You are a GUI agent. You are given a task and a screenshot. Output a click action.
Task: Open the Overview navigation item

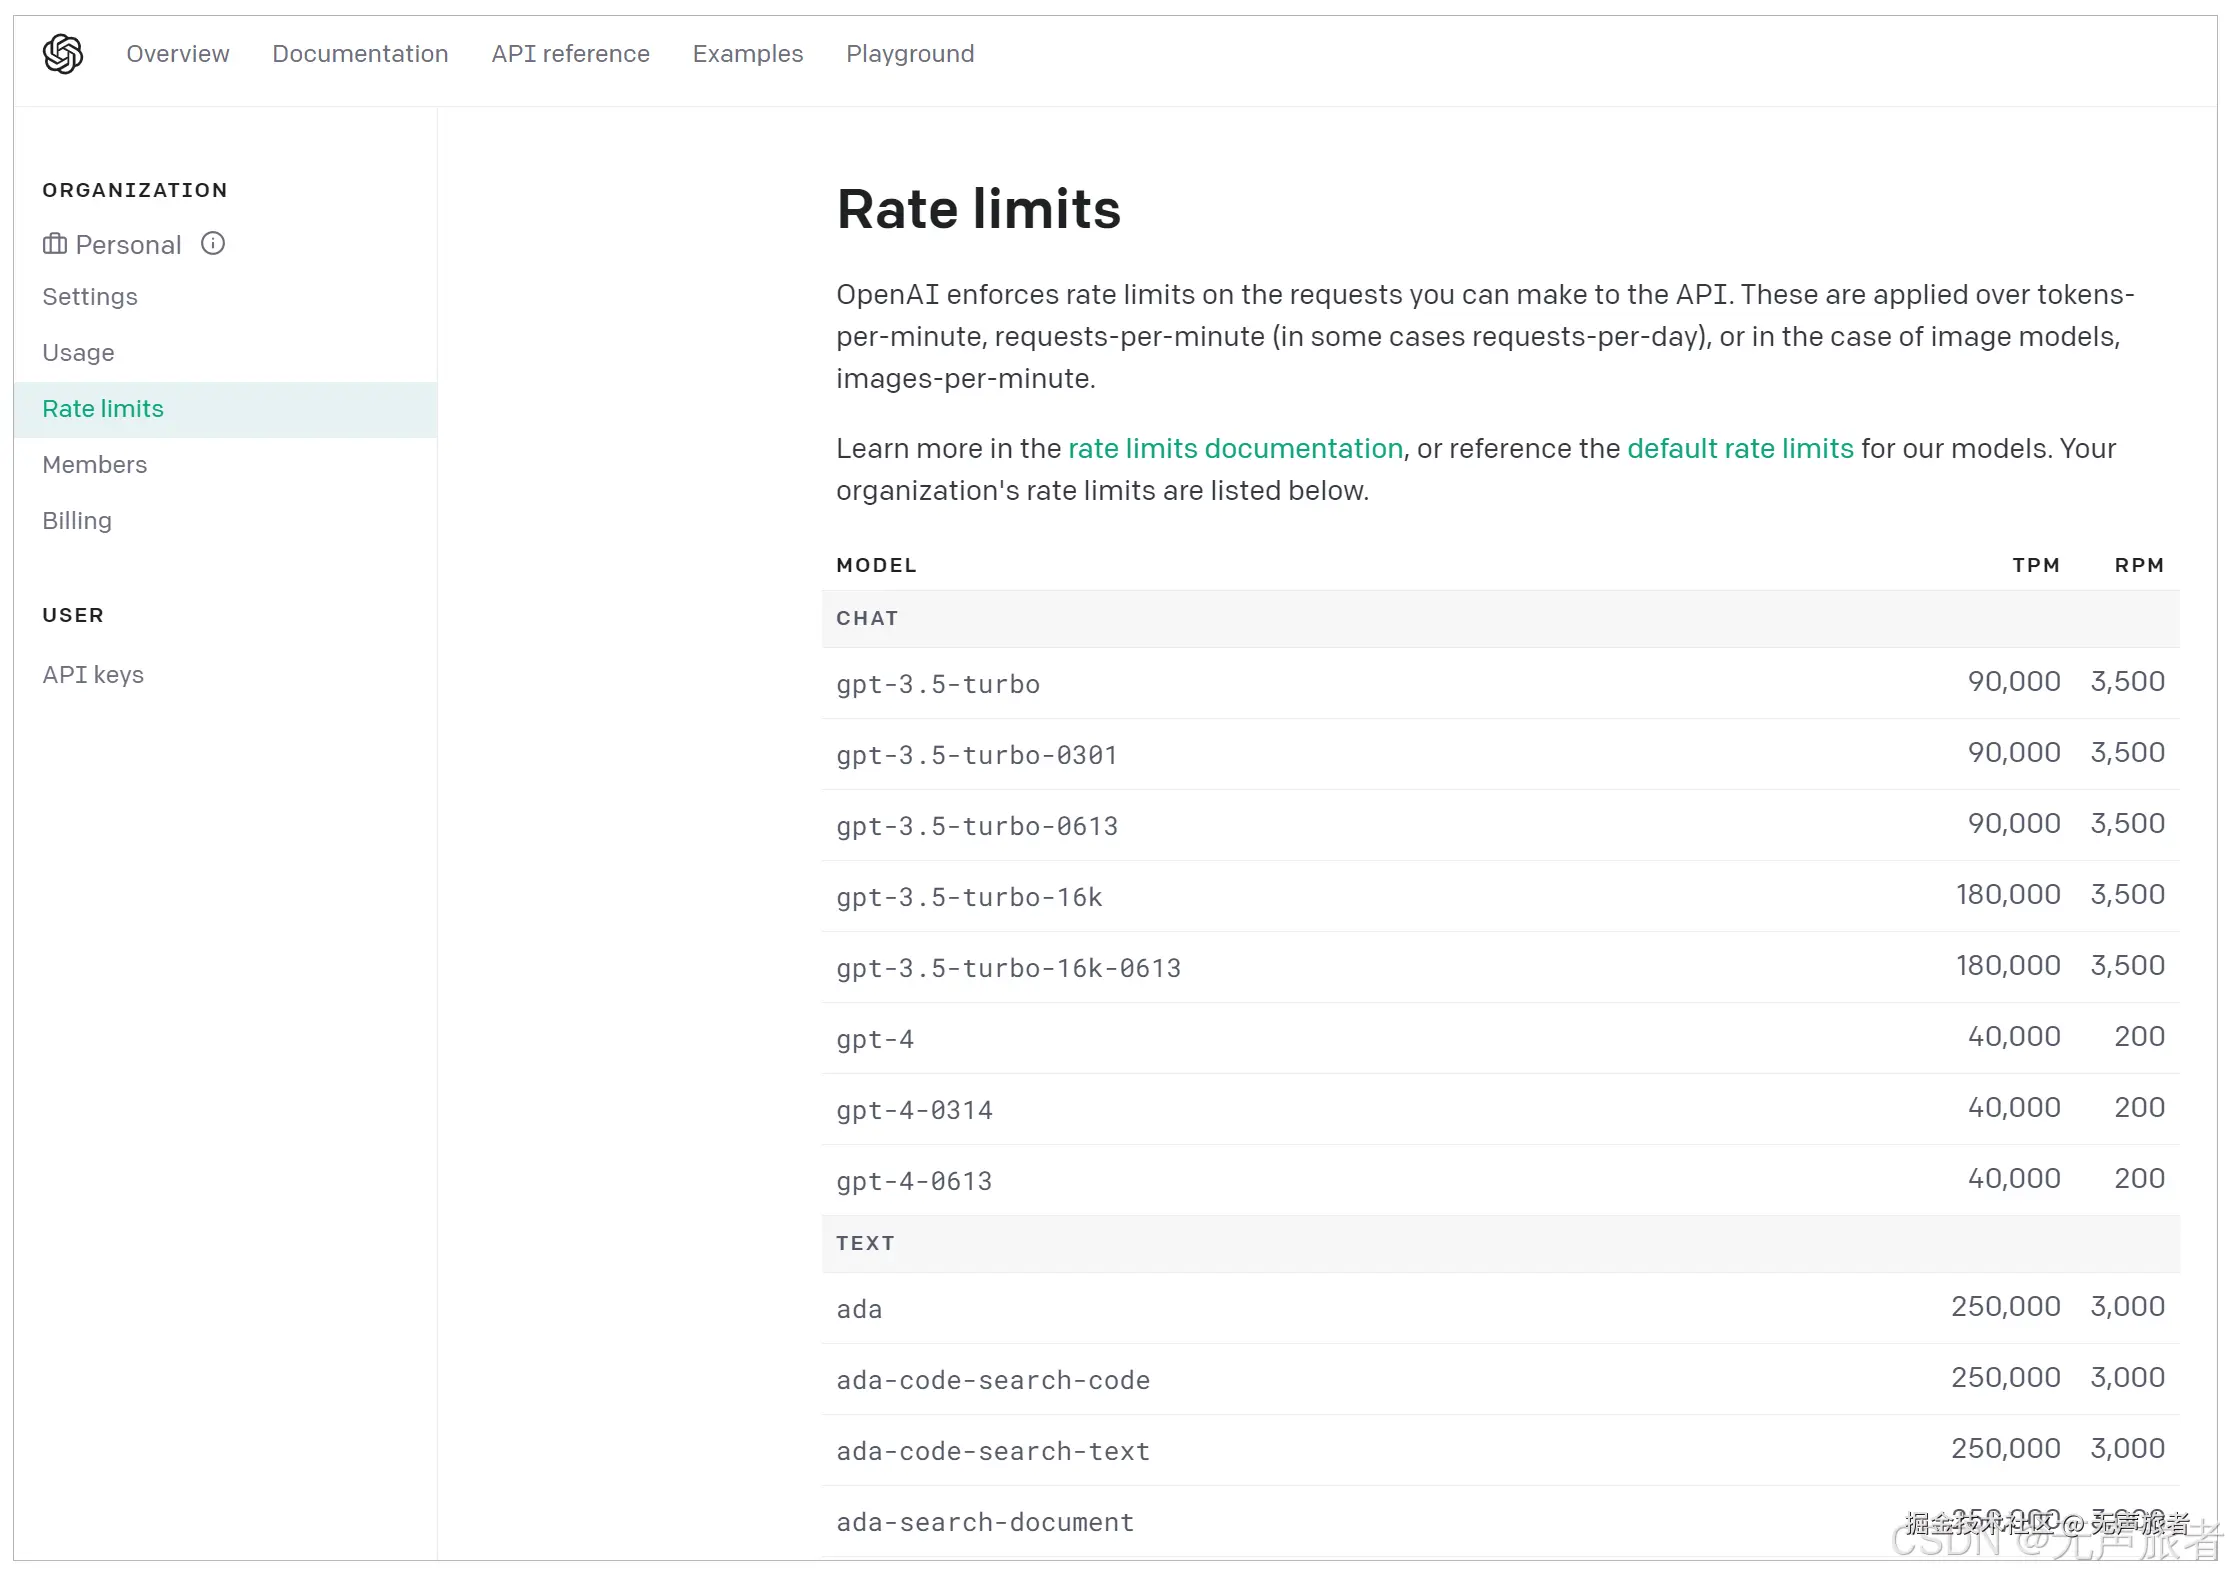click(177, 54)
